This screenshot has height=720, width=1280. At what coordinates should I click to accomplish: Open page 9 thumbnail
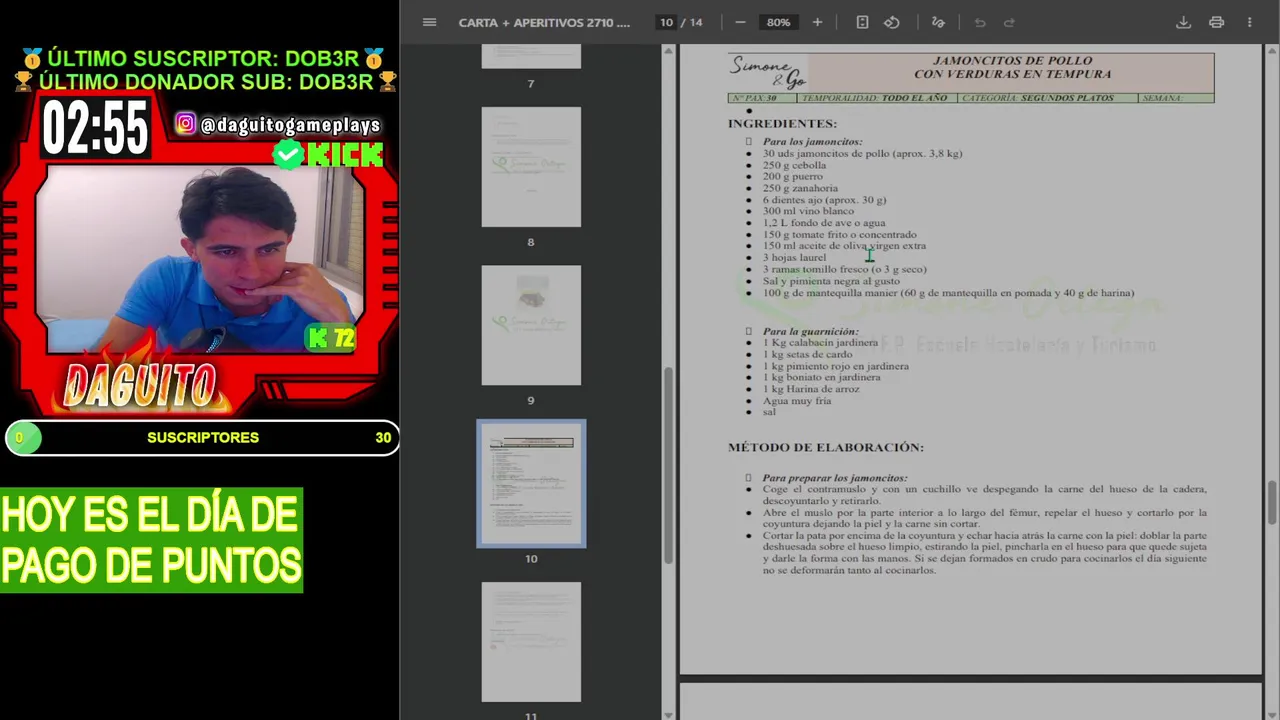531,325
